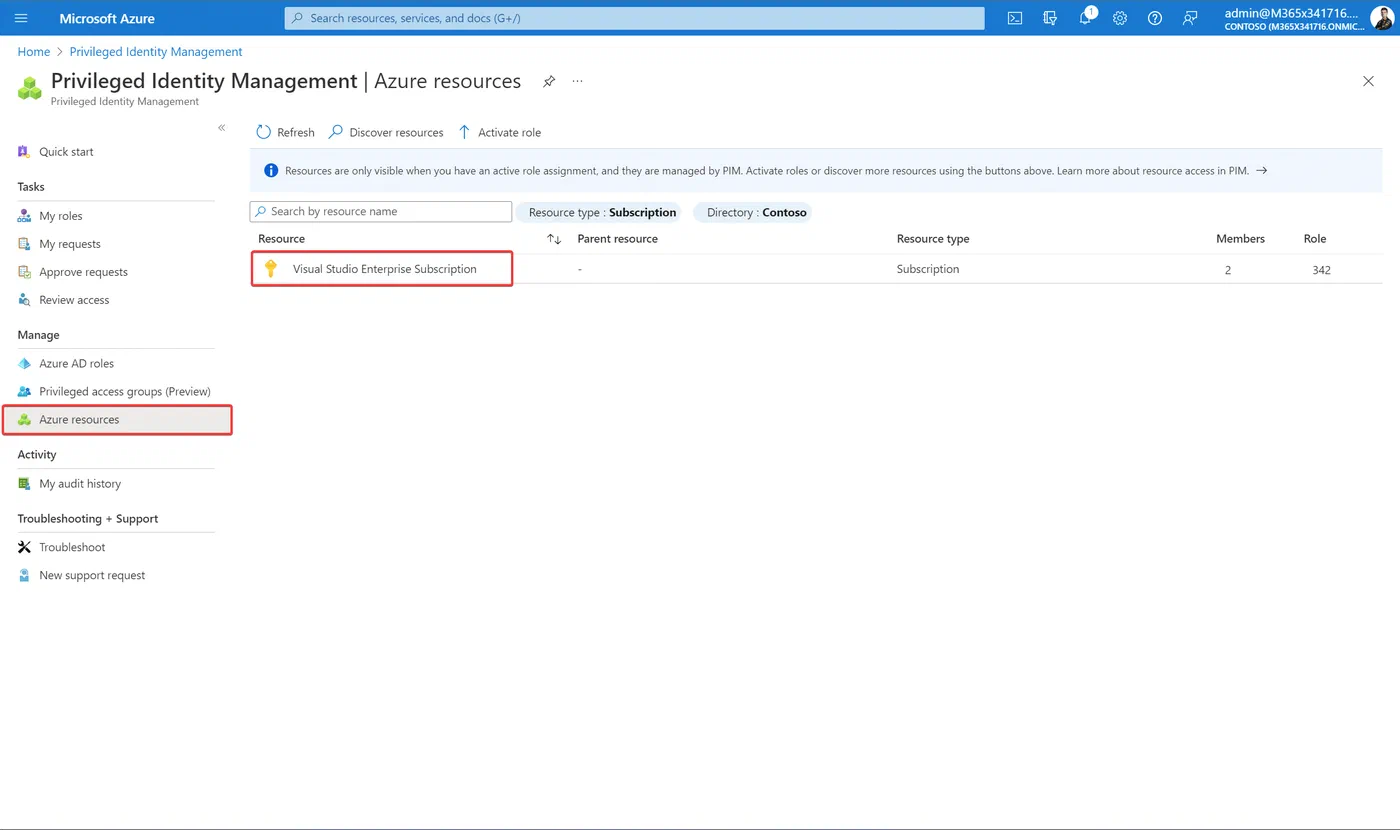
Task: Focus the Search by resource name field
Action: [381, 212]
